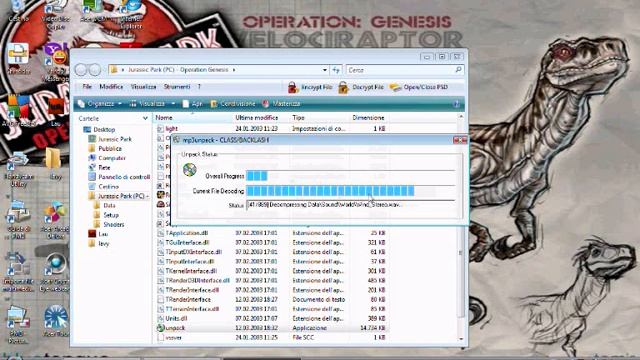Open the Visualizza menu in the menu bar
The width and height of the screenshot is (640, 360).
[143, 87]
